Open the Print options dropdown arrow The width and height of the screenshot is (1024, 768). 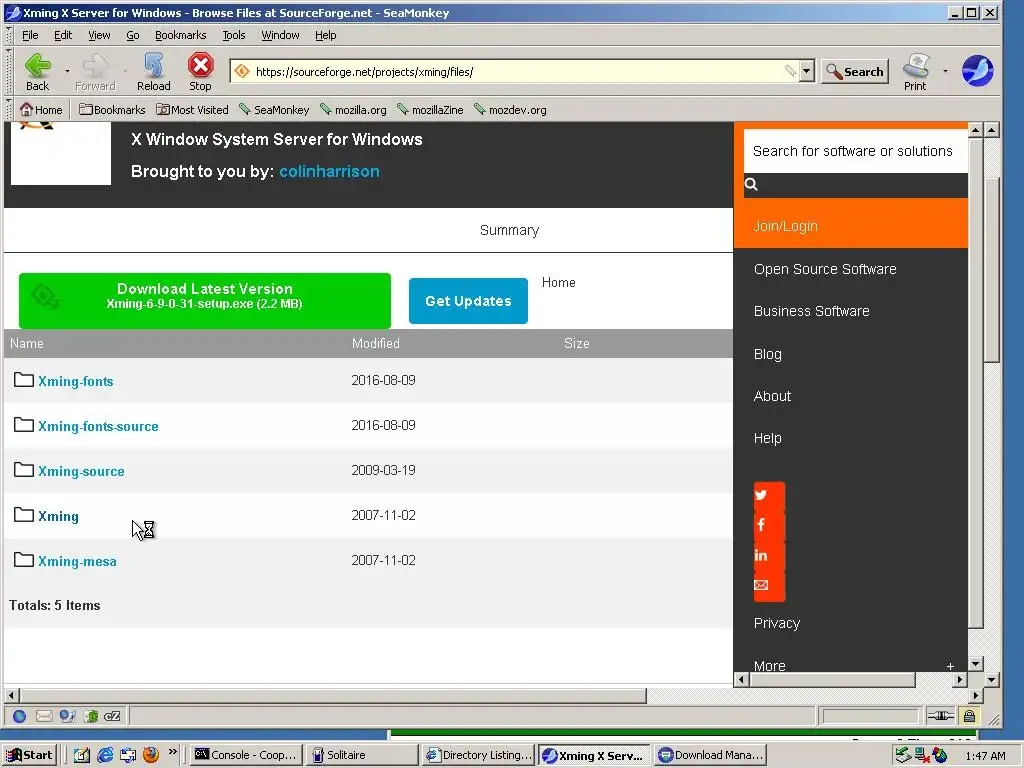(x=945, y=71)
